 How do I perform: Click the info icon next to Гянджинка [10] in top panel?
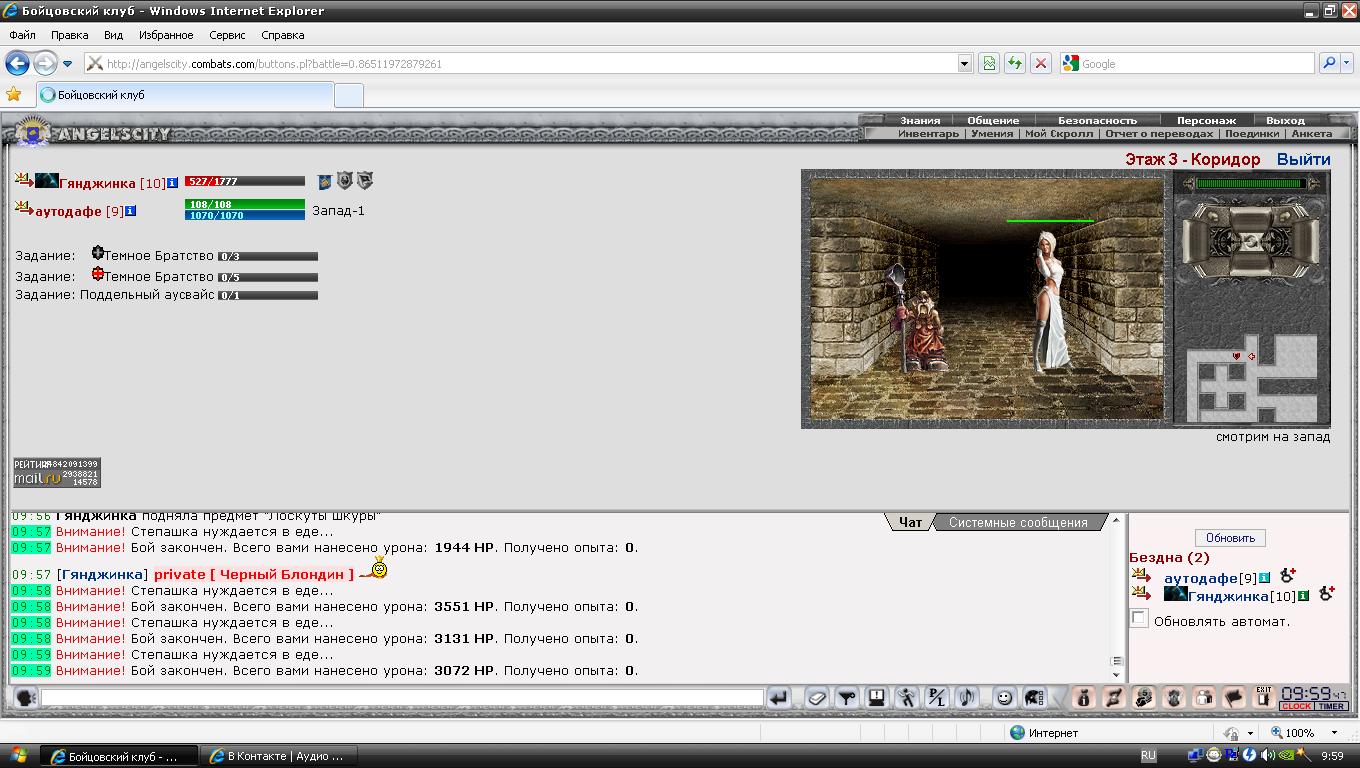pyautogui.click(x=173, y=183)
